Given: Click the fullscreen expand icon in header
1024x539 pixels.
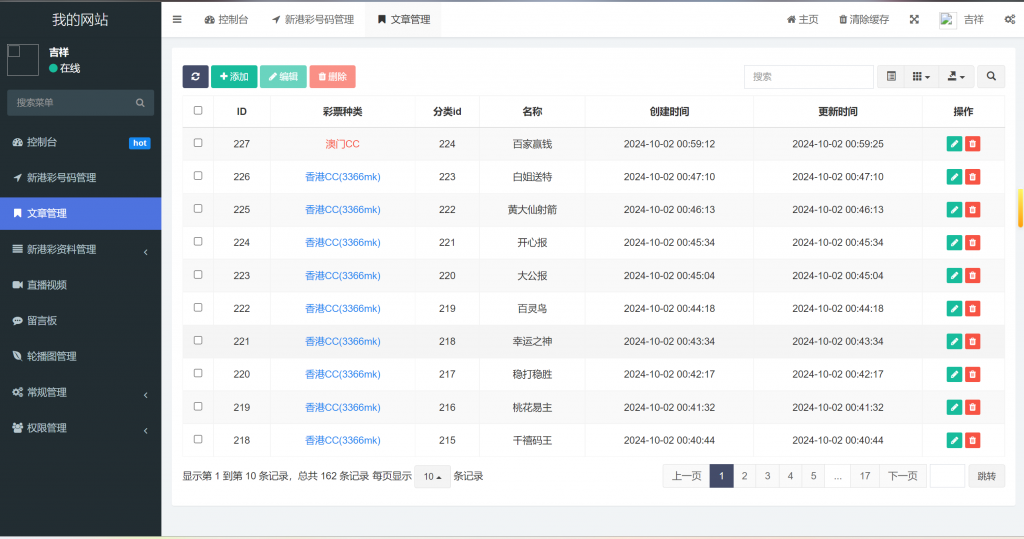Looking at the screenshot, I should pos(914,19).
